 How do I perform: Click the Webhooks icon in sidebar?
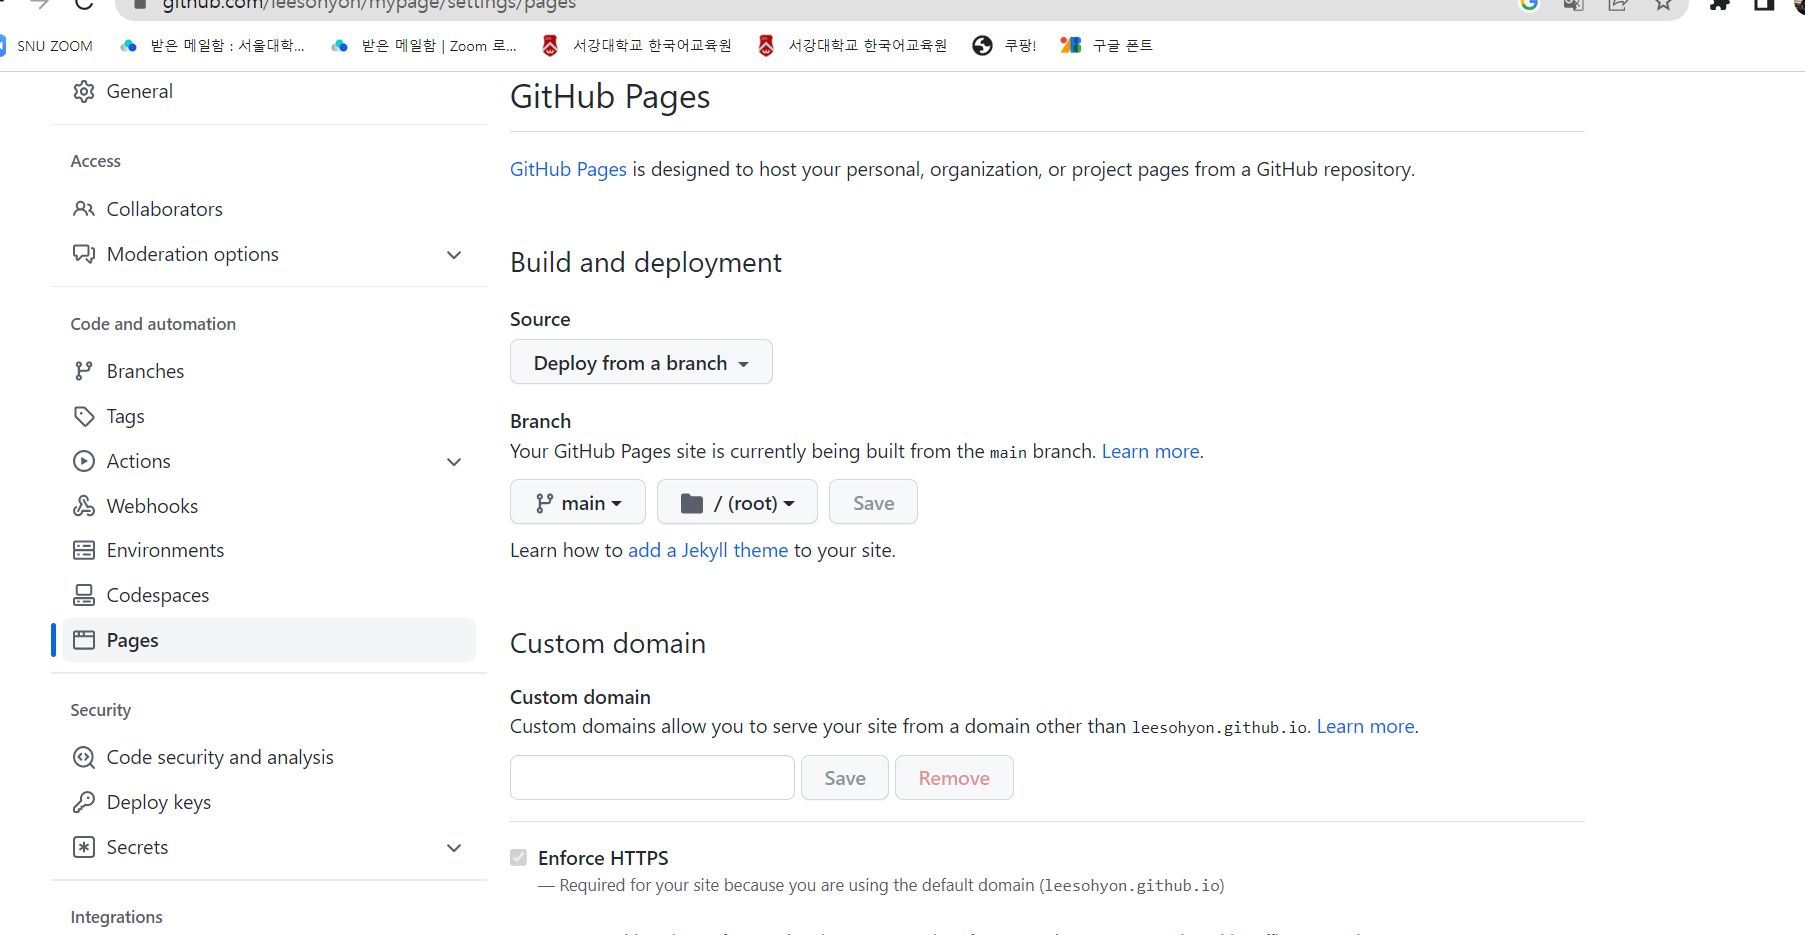coord(84,506)
